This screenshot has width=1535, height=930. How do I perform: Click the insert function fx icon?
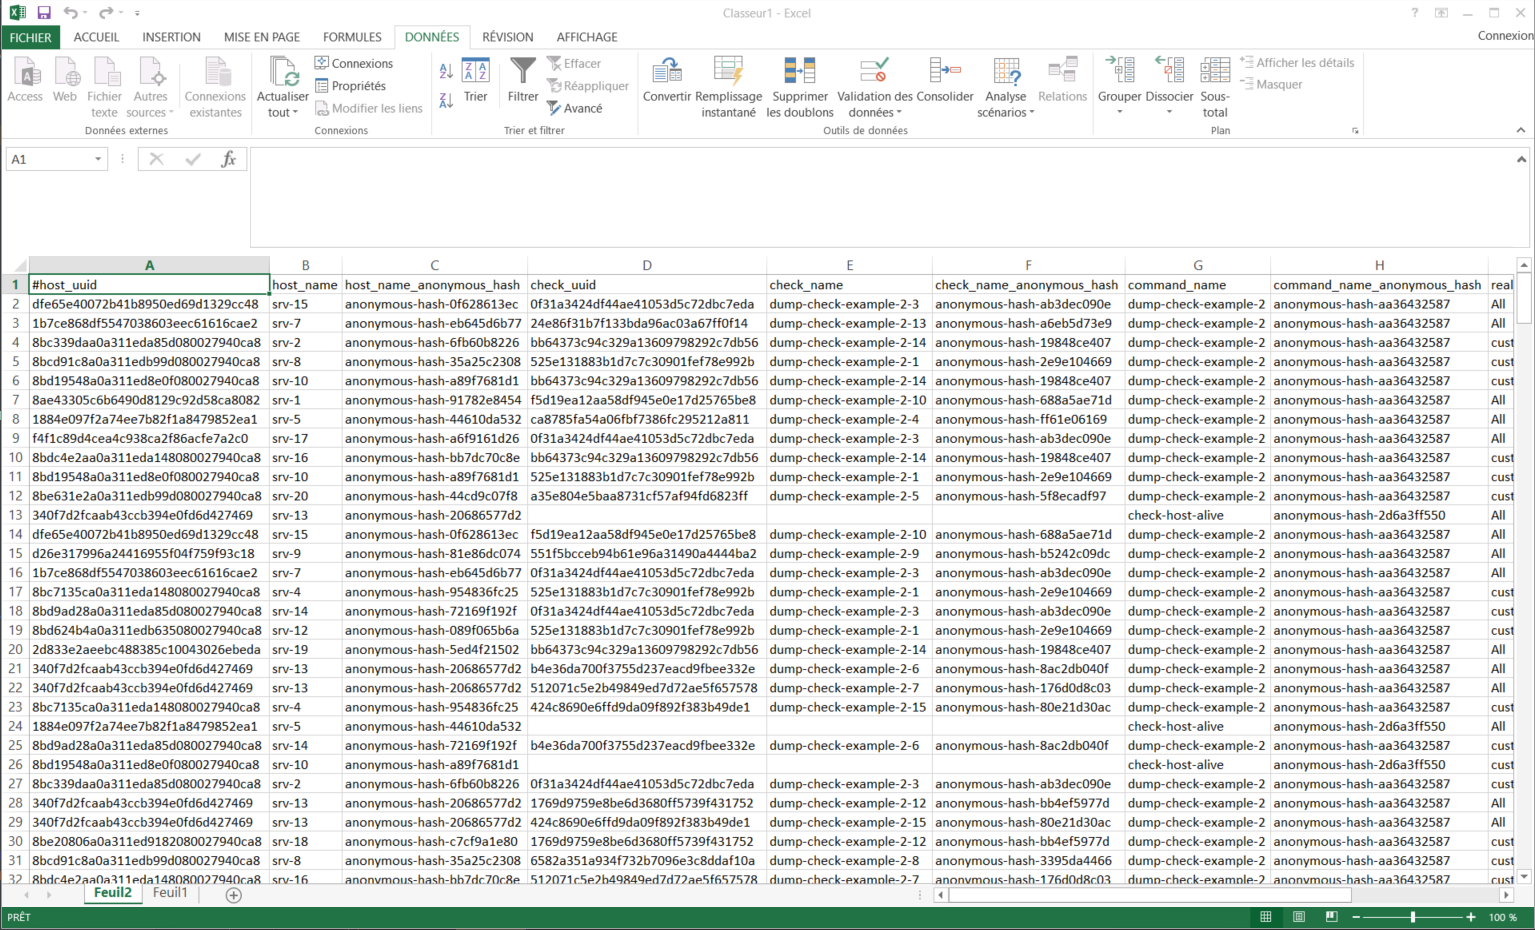tap(228, 159)
